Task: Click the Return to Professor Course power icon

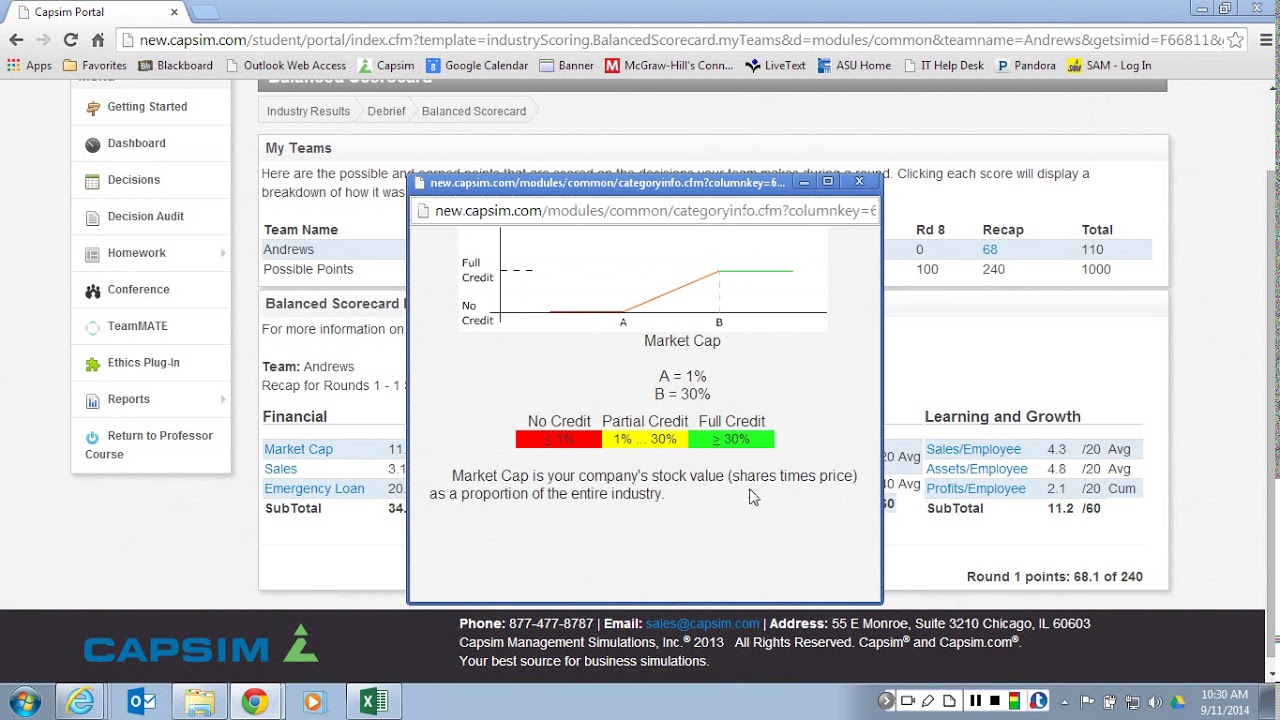Action: [x=93, y=437]
